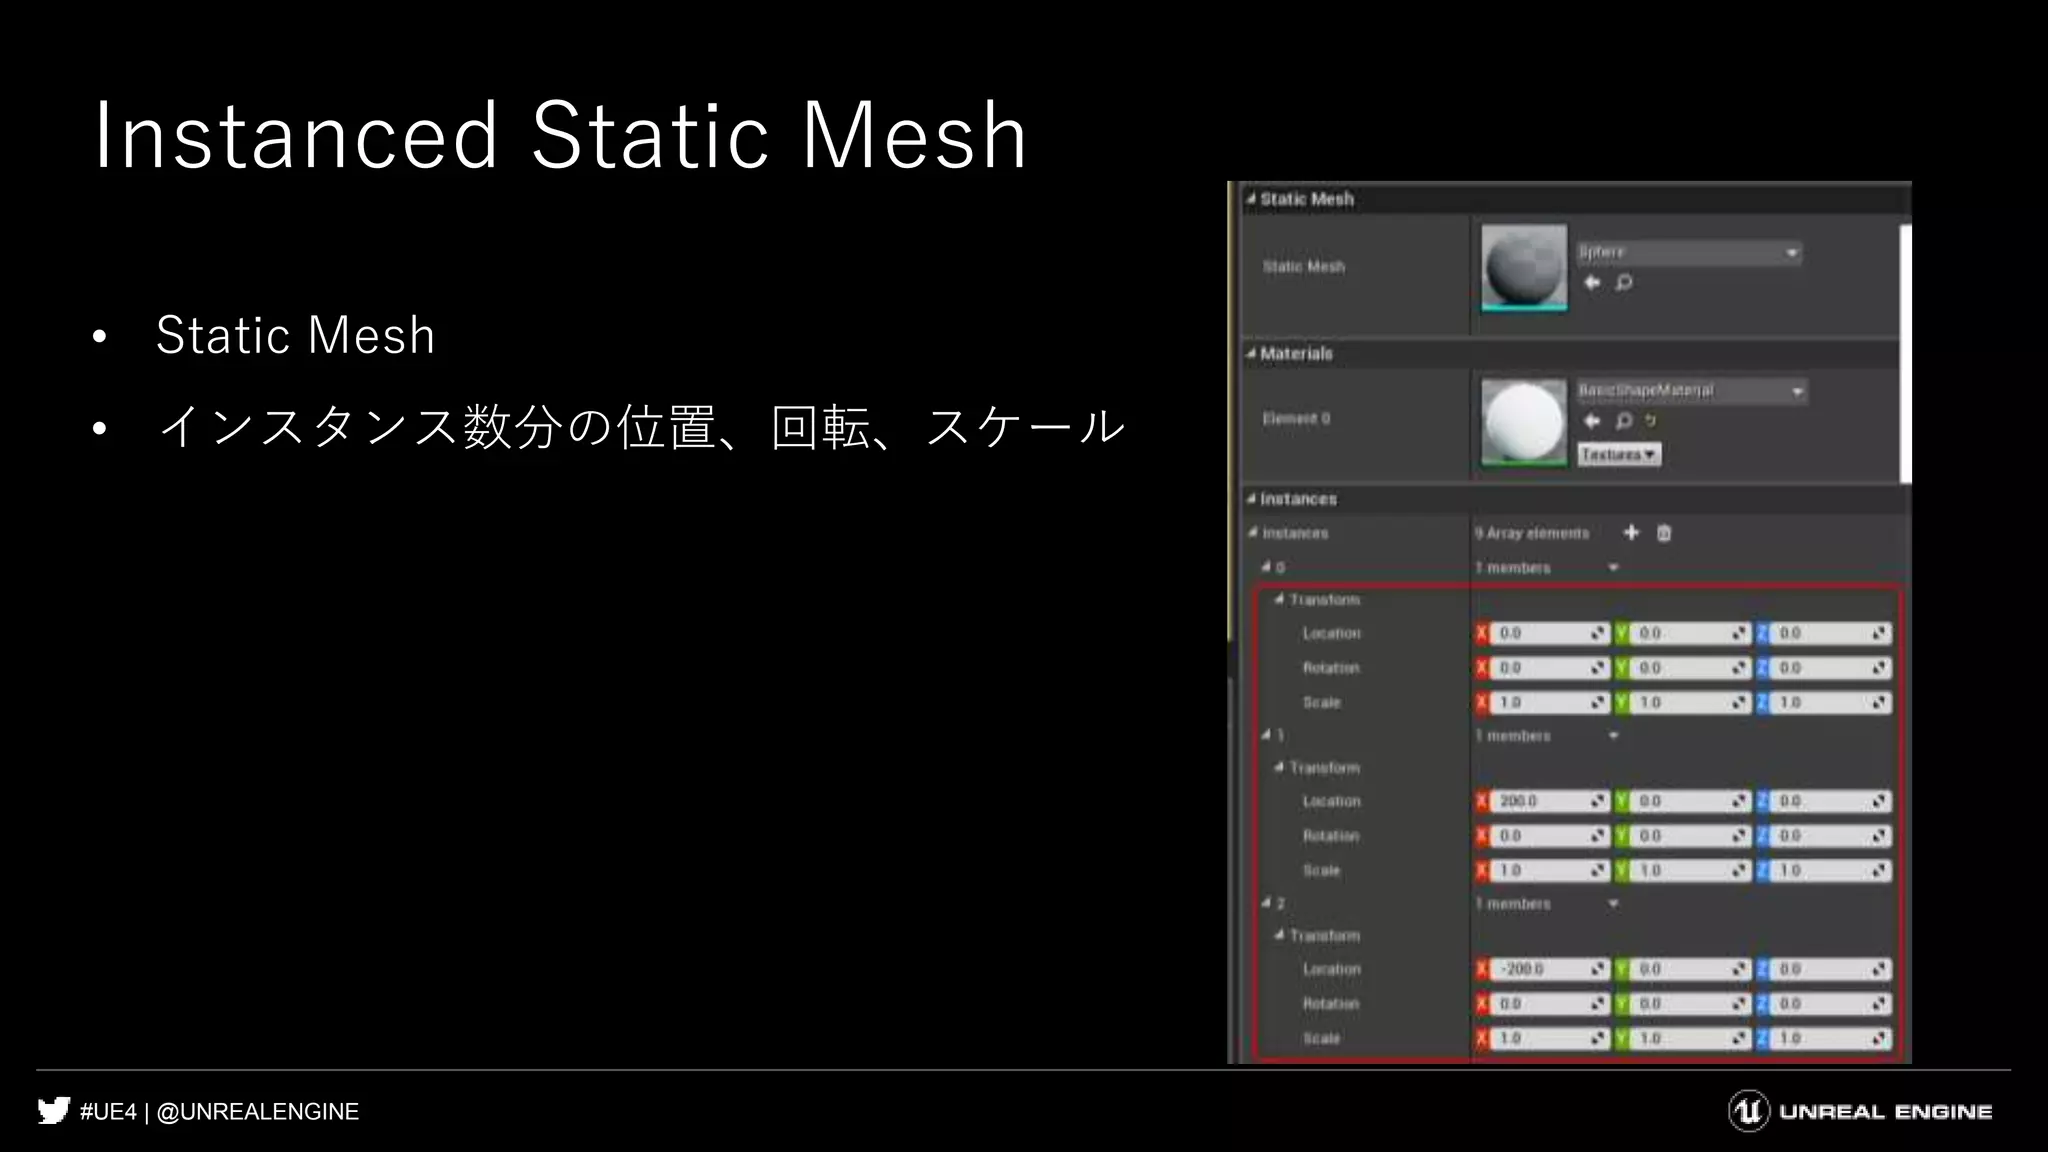Viewport: 2048px width, 1152px height.
Task: Open the Textures dropdown button
Action: (x=1619, y=455)
